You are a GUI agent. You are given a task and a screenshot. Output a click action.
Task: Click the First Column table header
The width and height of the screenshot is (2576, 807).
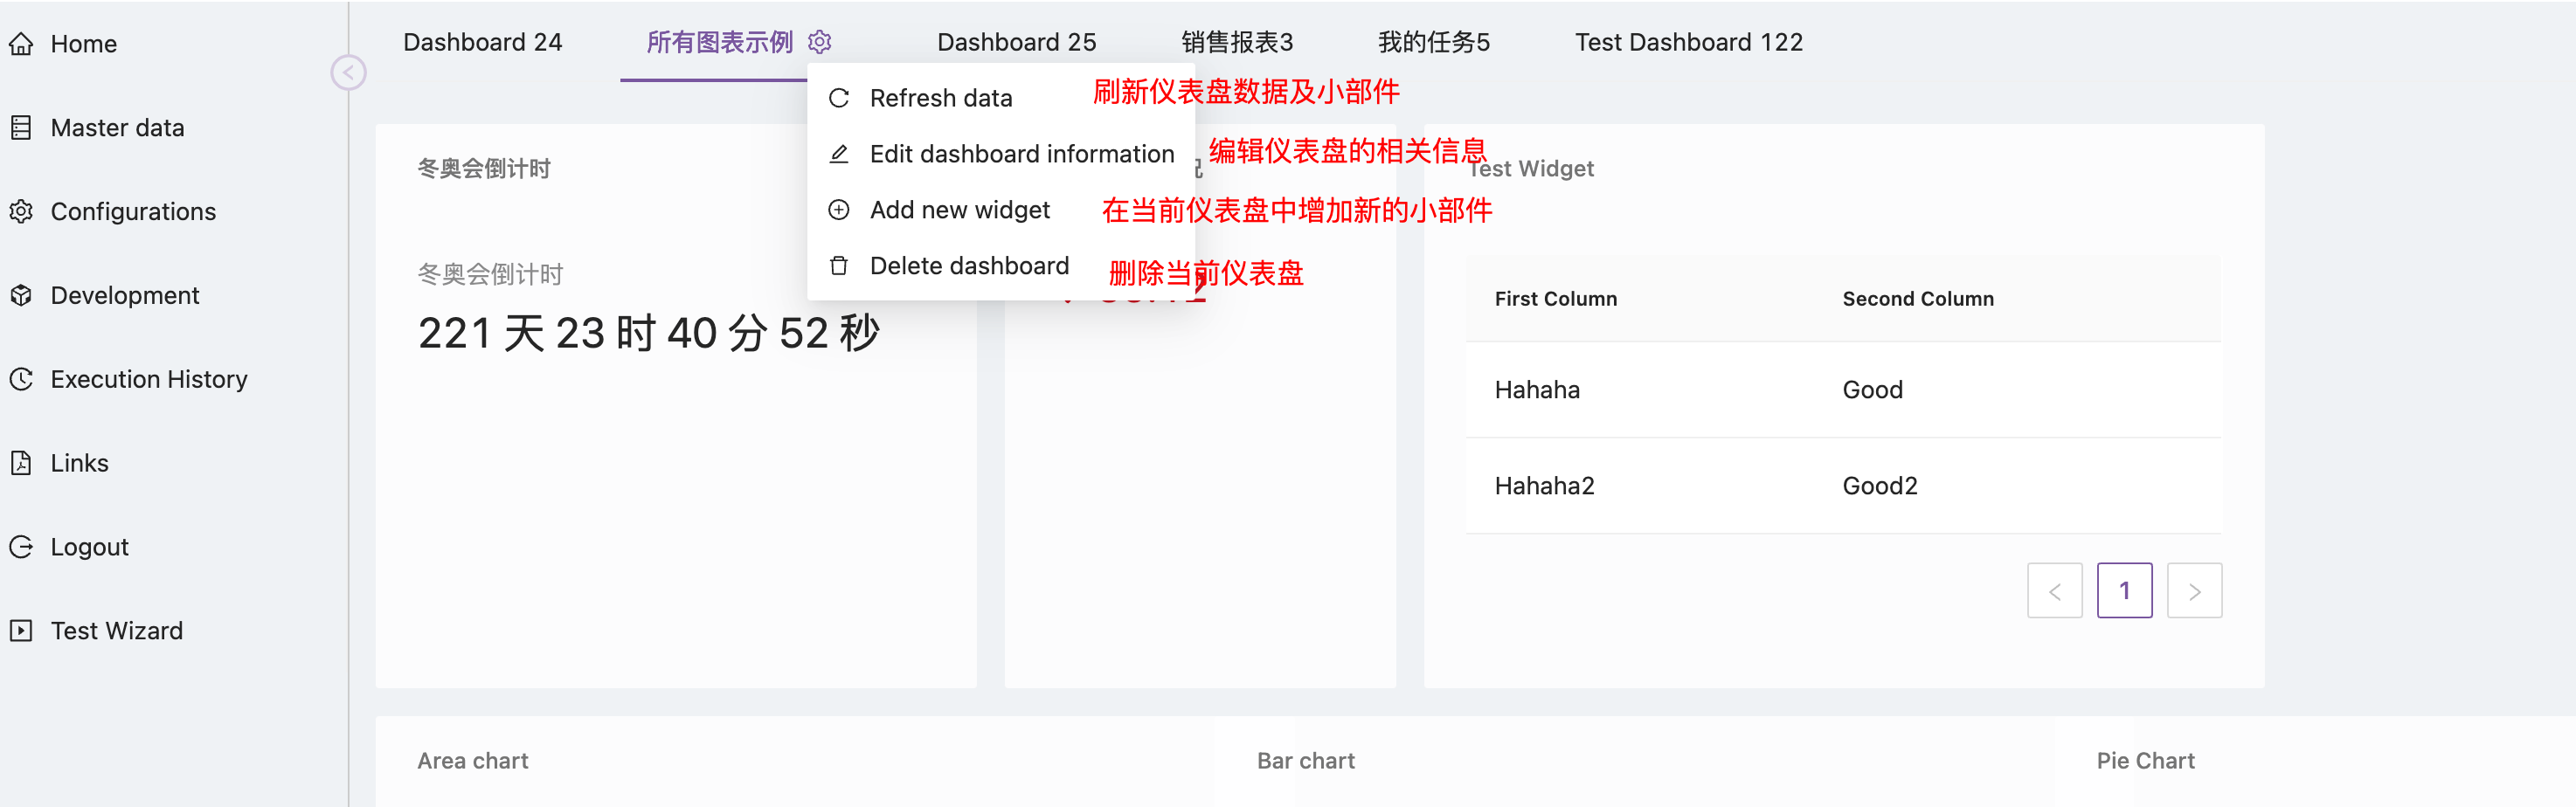pos(1555,299)
